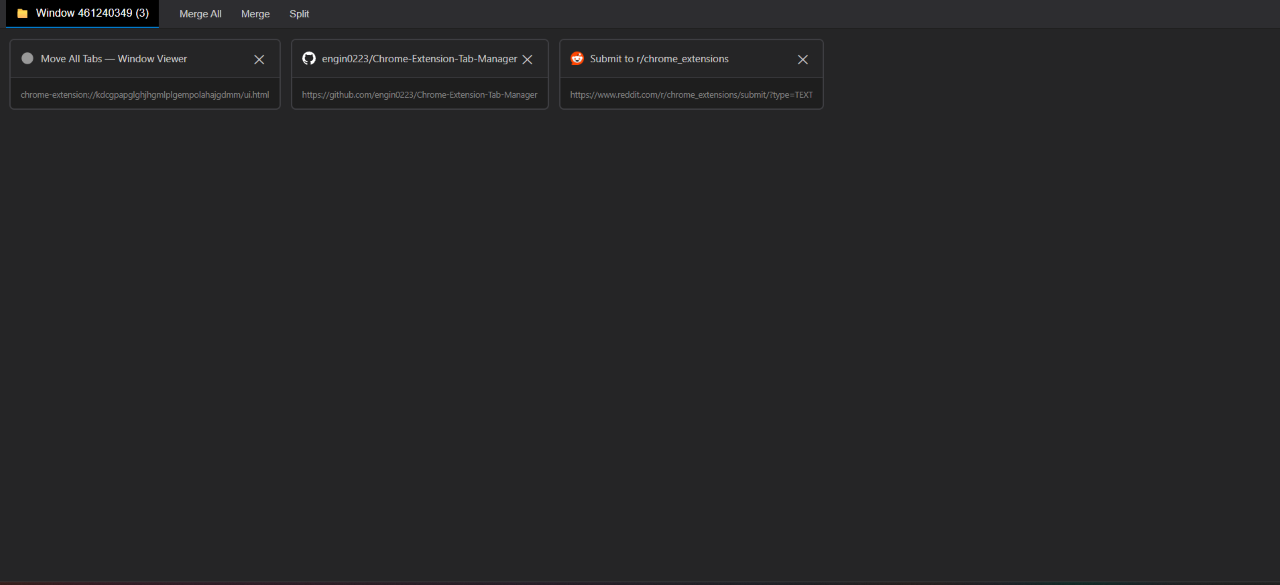Click the reddit.com submit URL text
Image resolution: width=1280 pixels, height=585 pixels.
pos(691,94)
